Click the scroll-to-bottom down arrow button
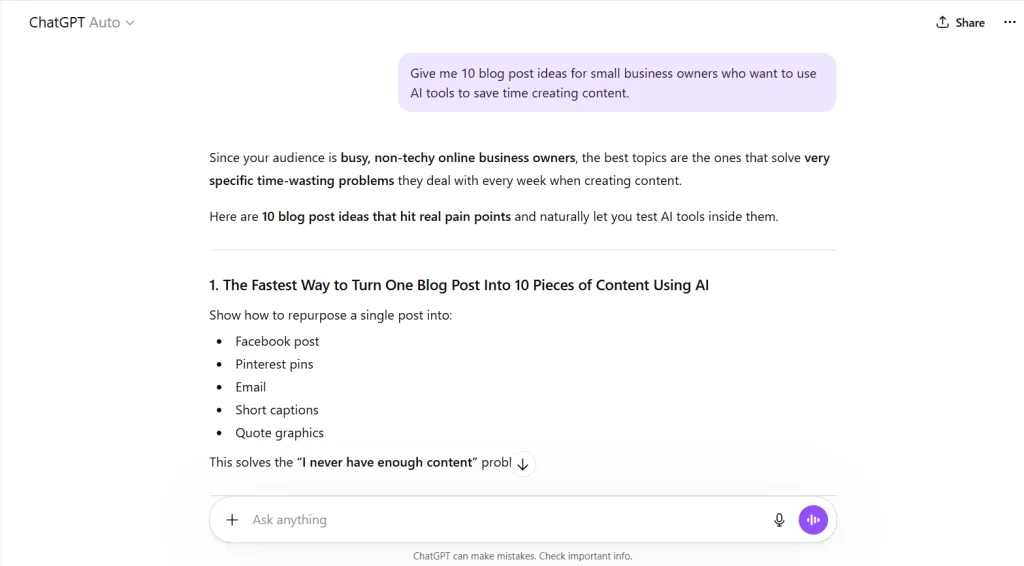Viewport: 1024px width, 566px height. [522, 464]
